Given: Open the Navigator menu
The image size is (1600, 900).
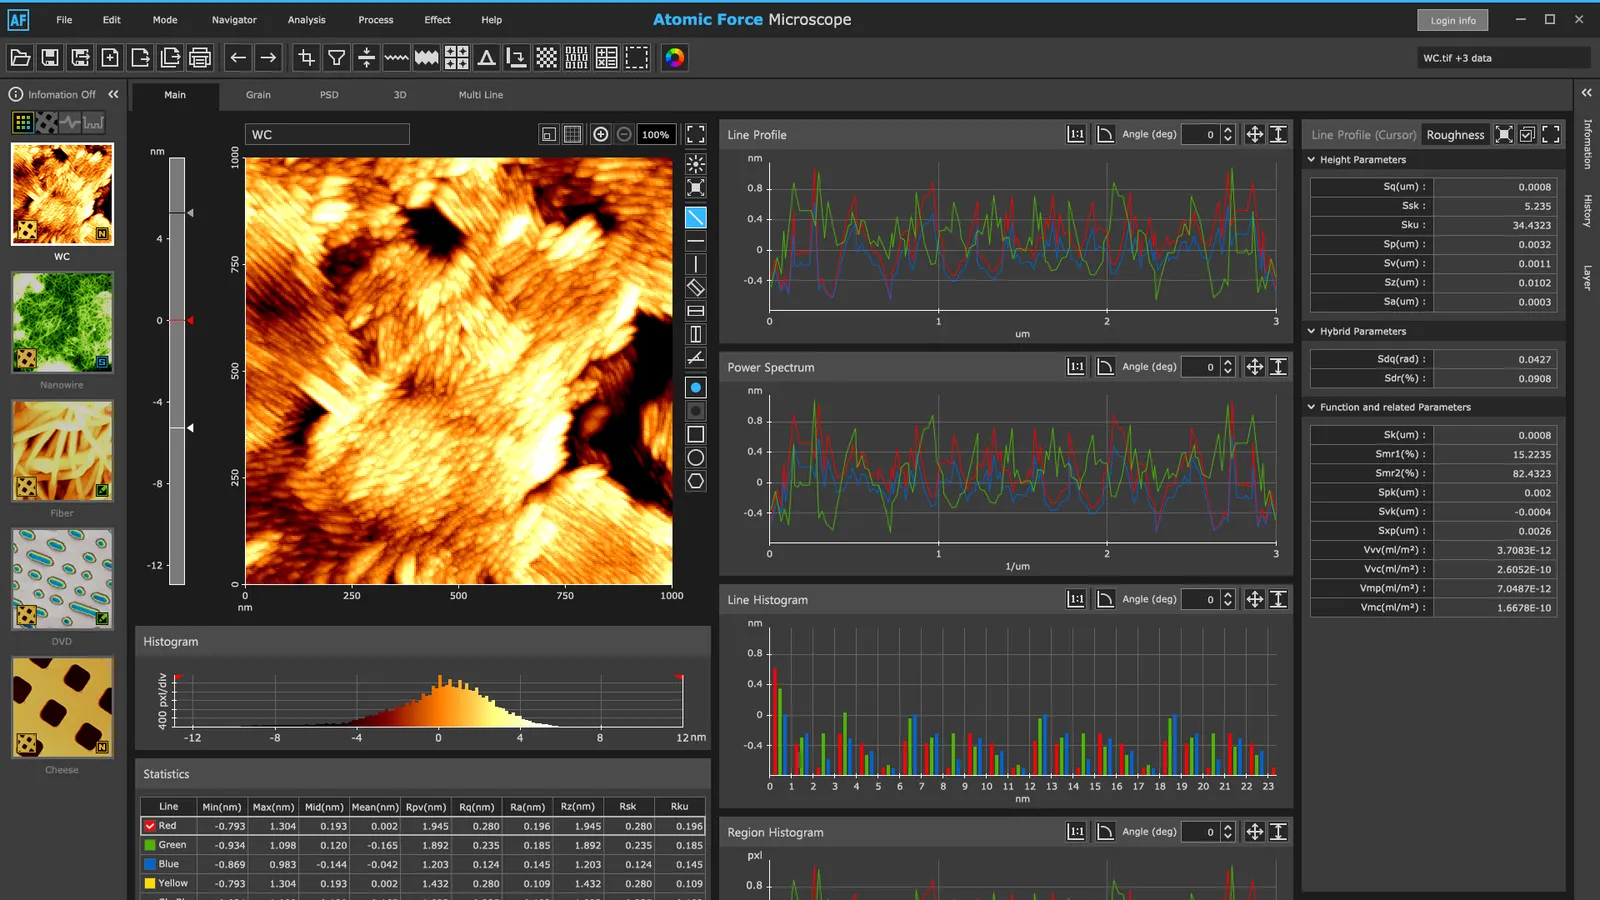Looking at the screenshot, I should tap(234, 20).
